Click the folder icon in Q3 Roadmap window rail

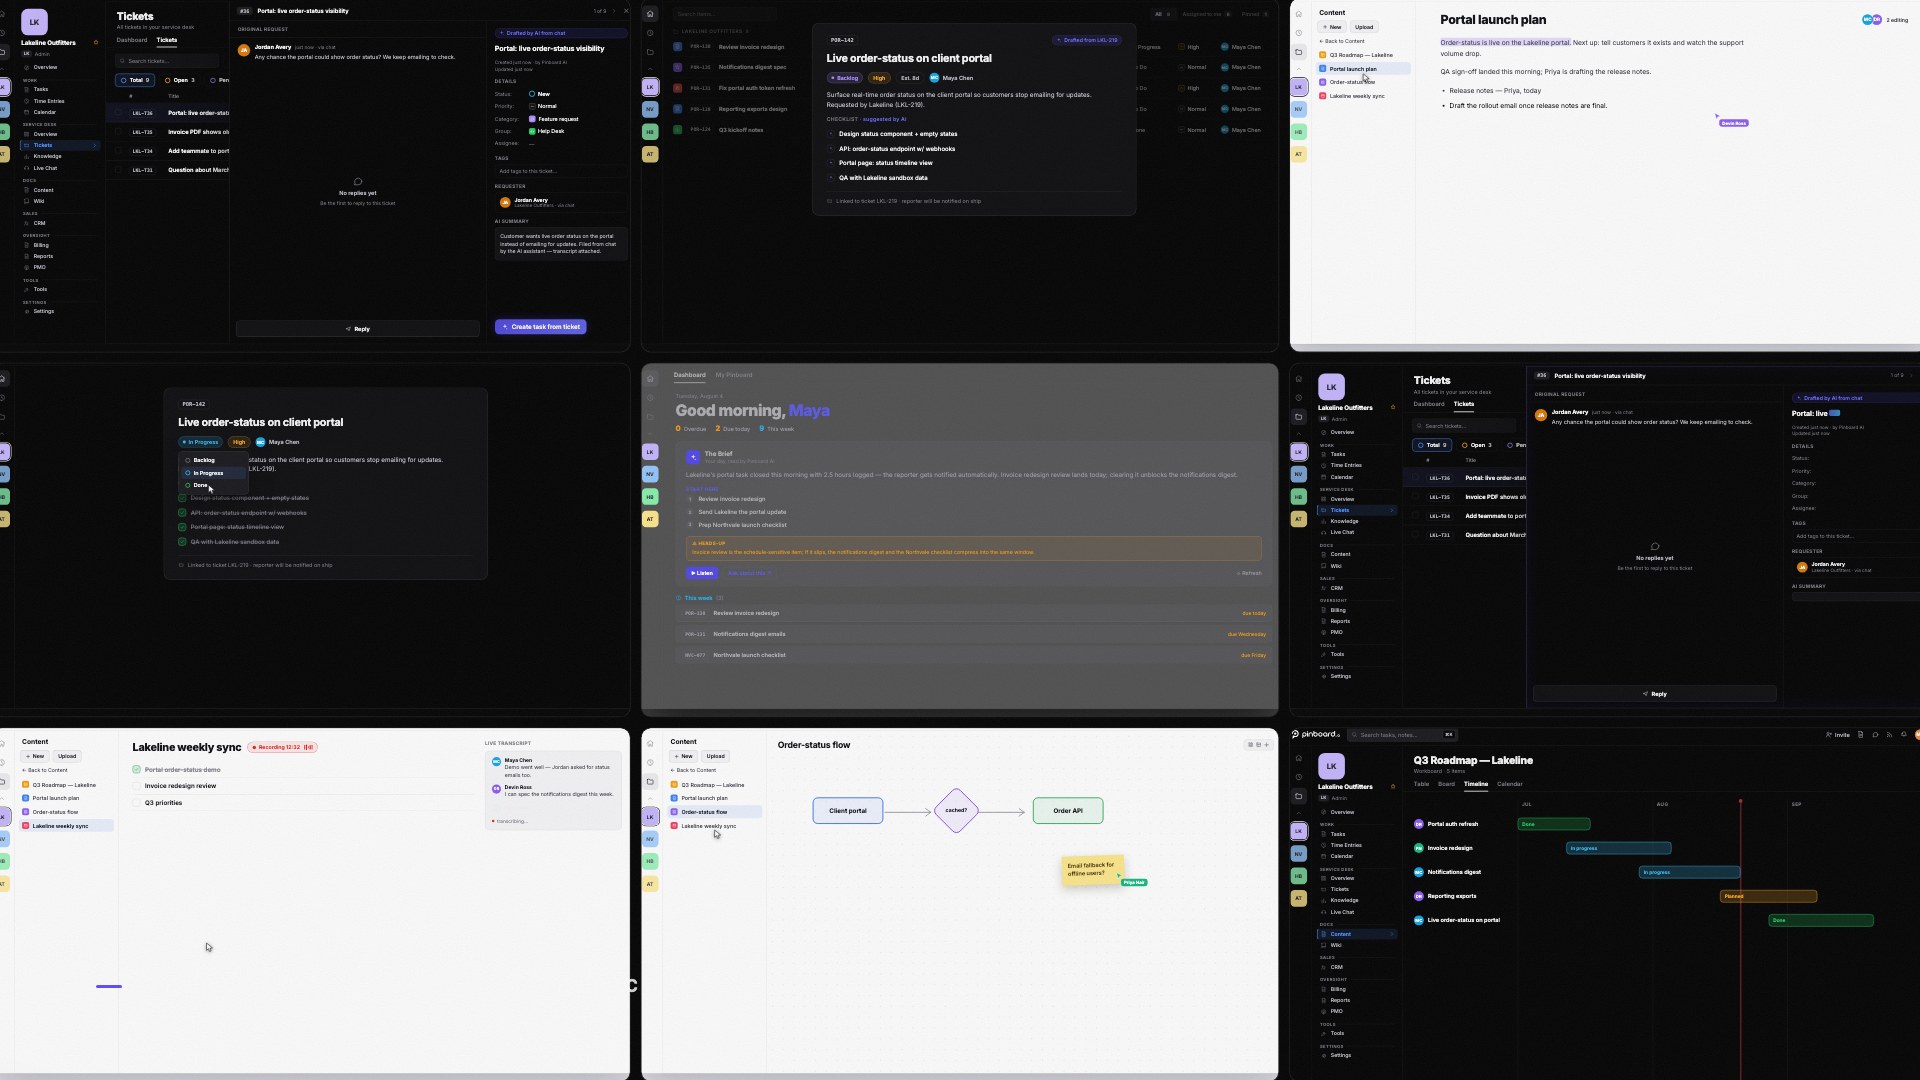click(1299, 796)
